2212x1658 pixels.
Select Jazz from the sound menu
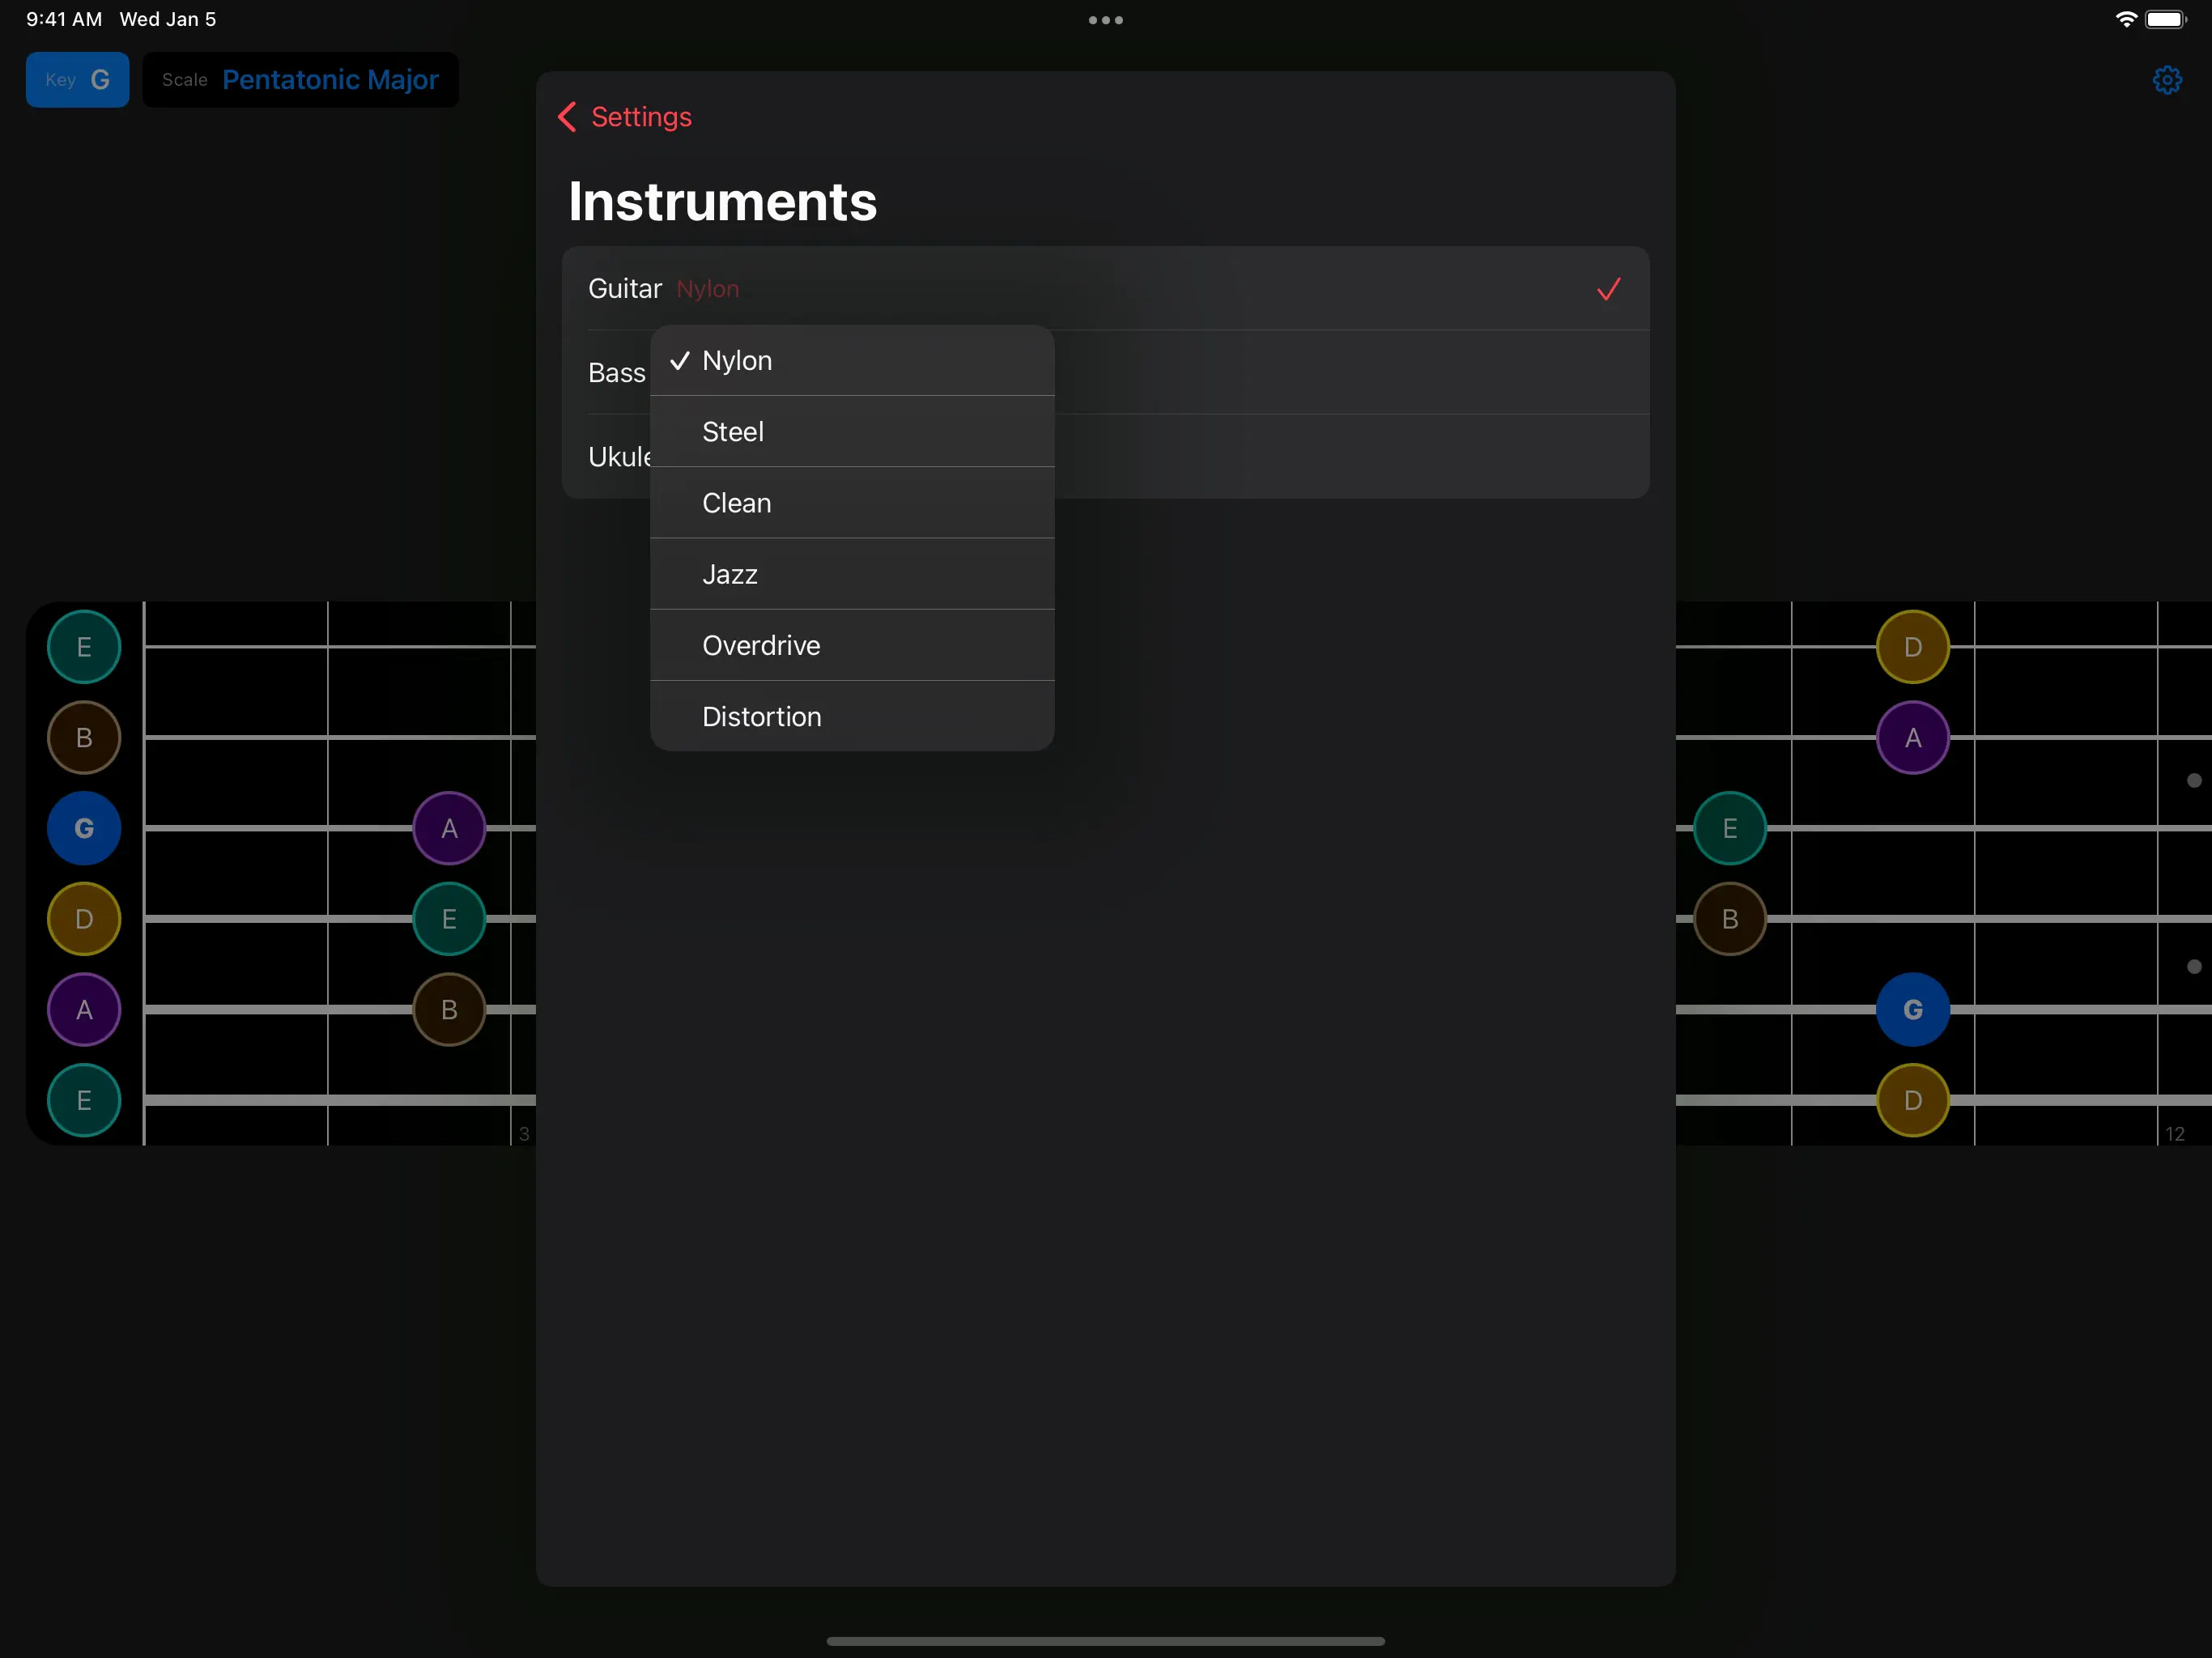click(730, 575)
